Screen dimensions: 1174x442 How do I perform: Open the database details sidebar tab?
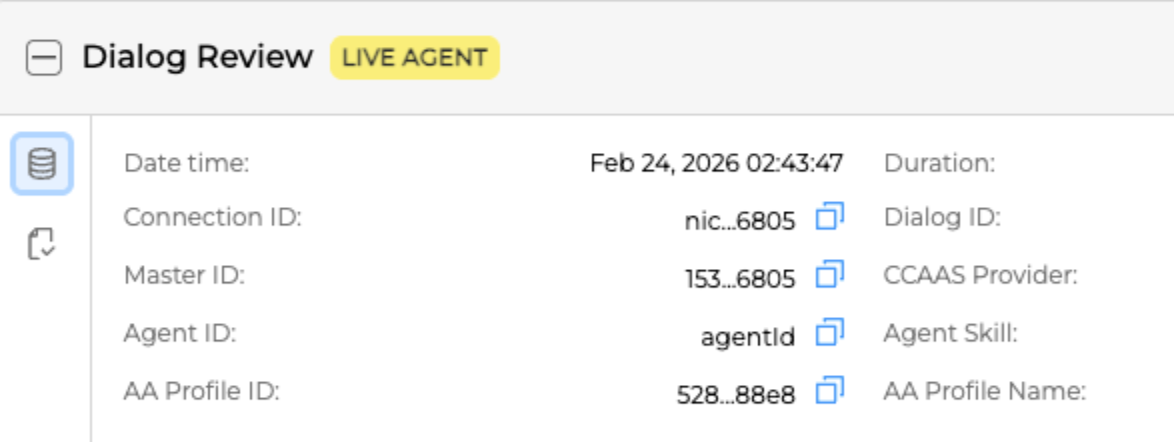[x=42, y=163]
